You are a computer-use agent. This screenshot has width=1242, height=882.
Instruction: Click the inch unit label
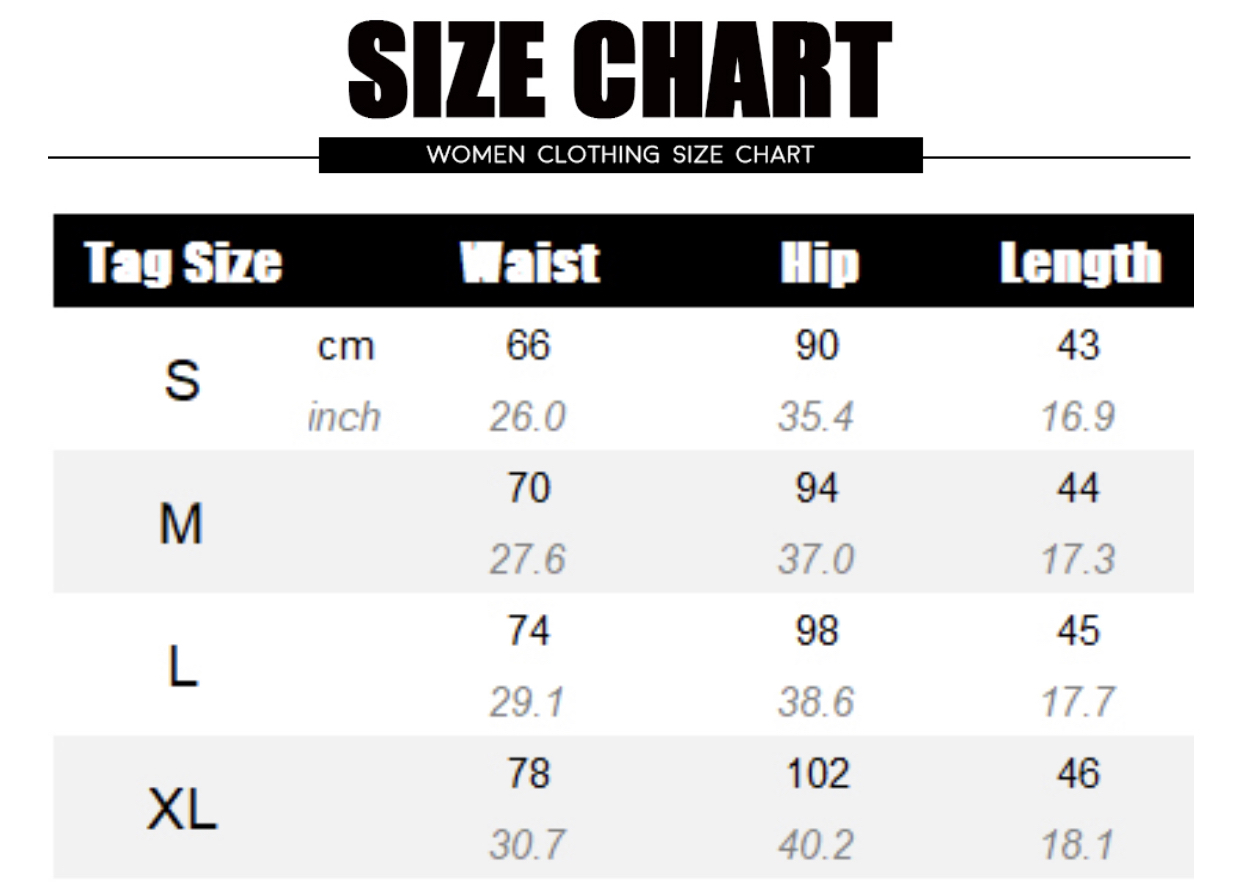pos(344,416)
